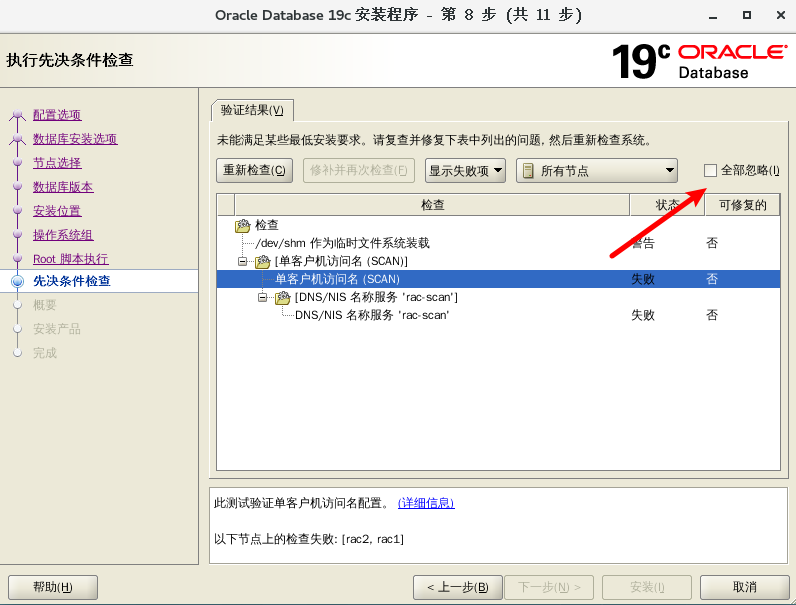
Task: Click the folder icon of DNS/NIS 名称服务 group
Action: click(282, 297)
